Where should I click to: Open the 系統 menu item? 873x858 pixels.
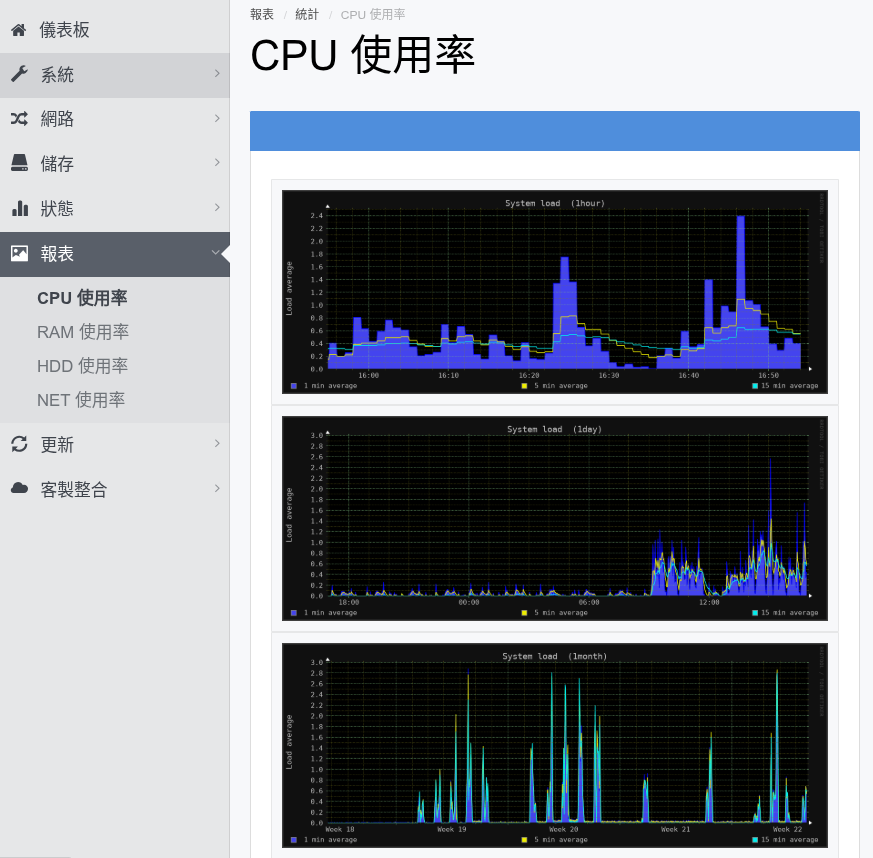[115, 75]
